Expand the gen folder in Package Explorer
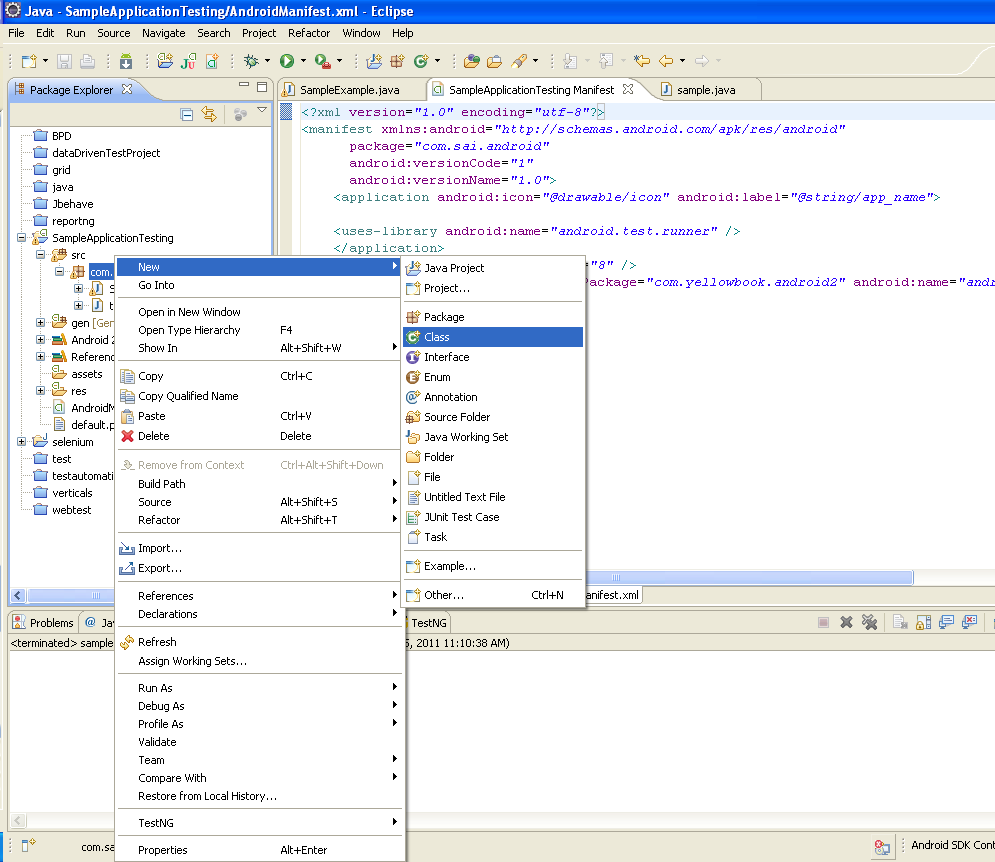This screenshot has height=862, width=995. pyautogui.click(x=40, y=323)
